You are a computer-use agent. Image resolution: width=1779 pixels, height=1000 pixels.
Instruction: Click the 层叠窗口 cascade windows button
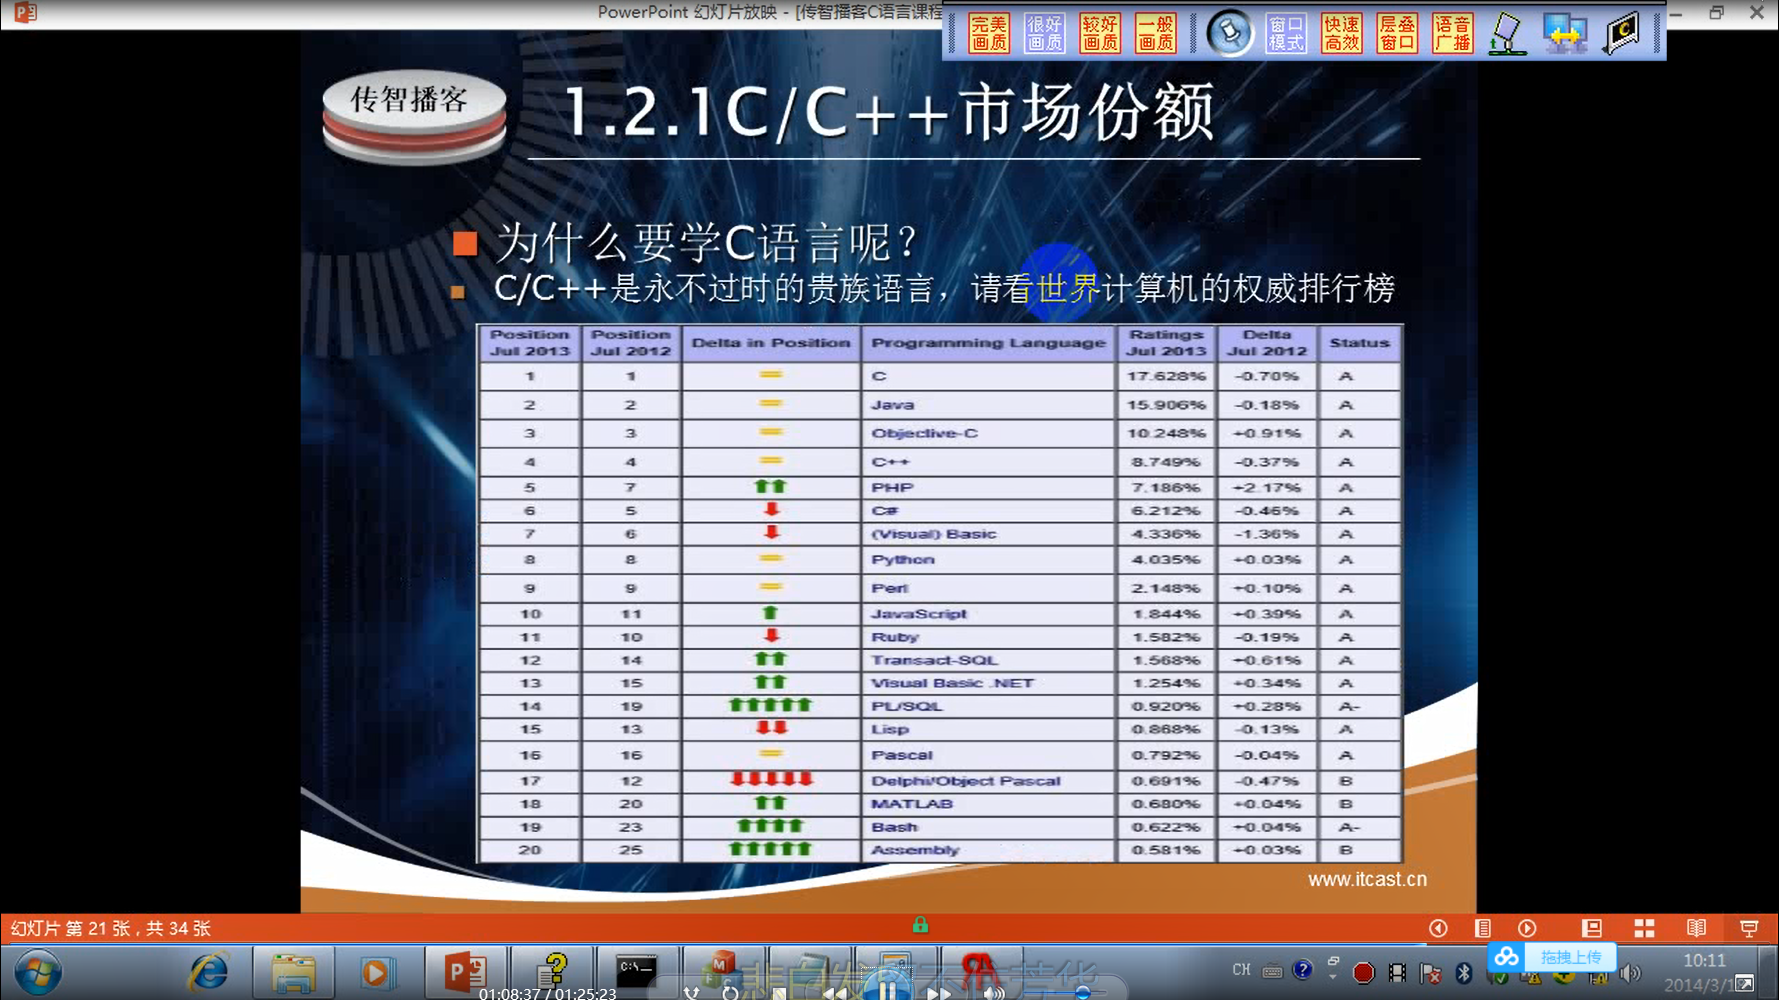click(x=1397, y=33)
